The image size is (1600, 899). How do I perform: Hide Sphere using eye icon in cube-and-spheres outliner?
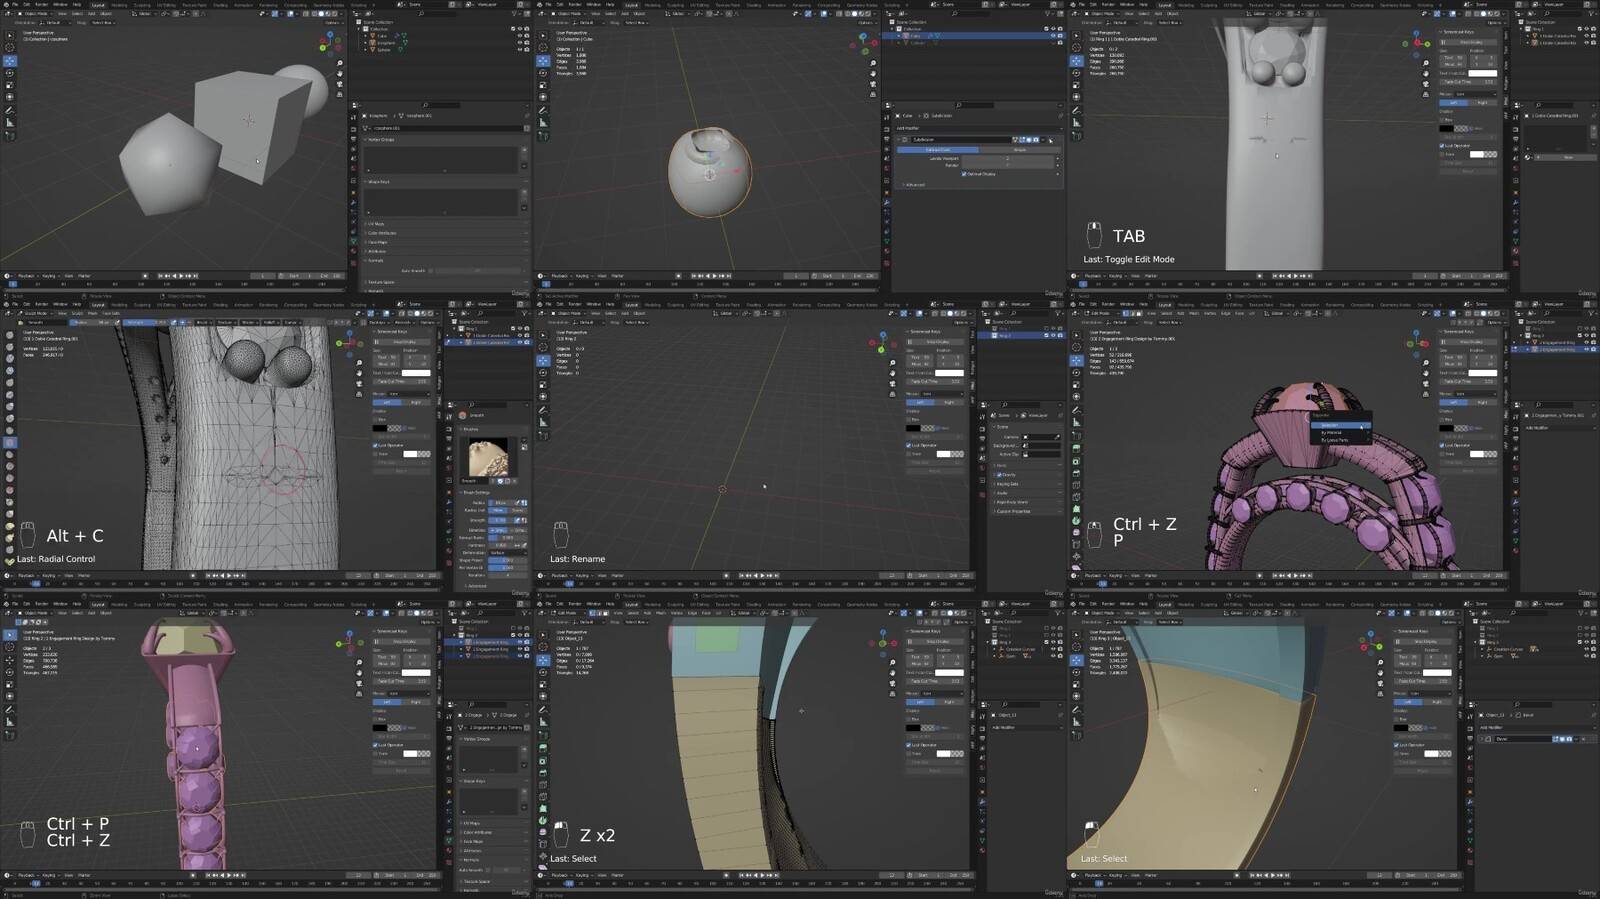520,50
